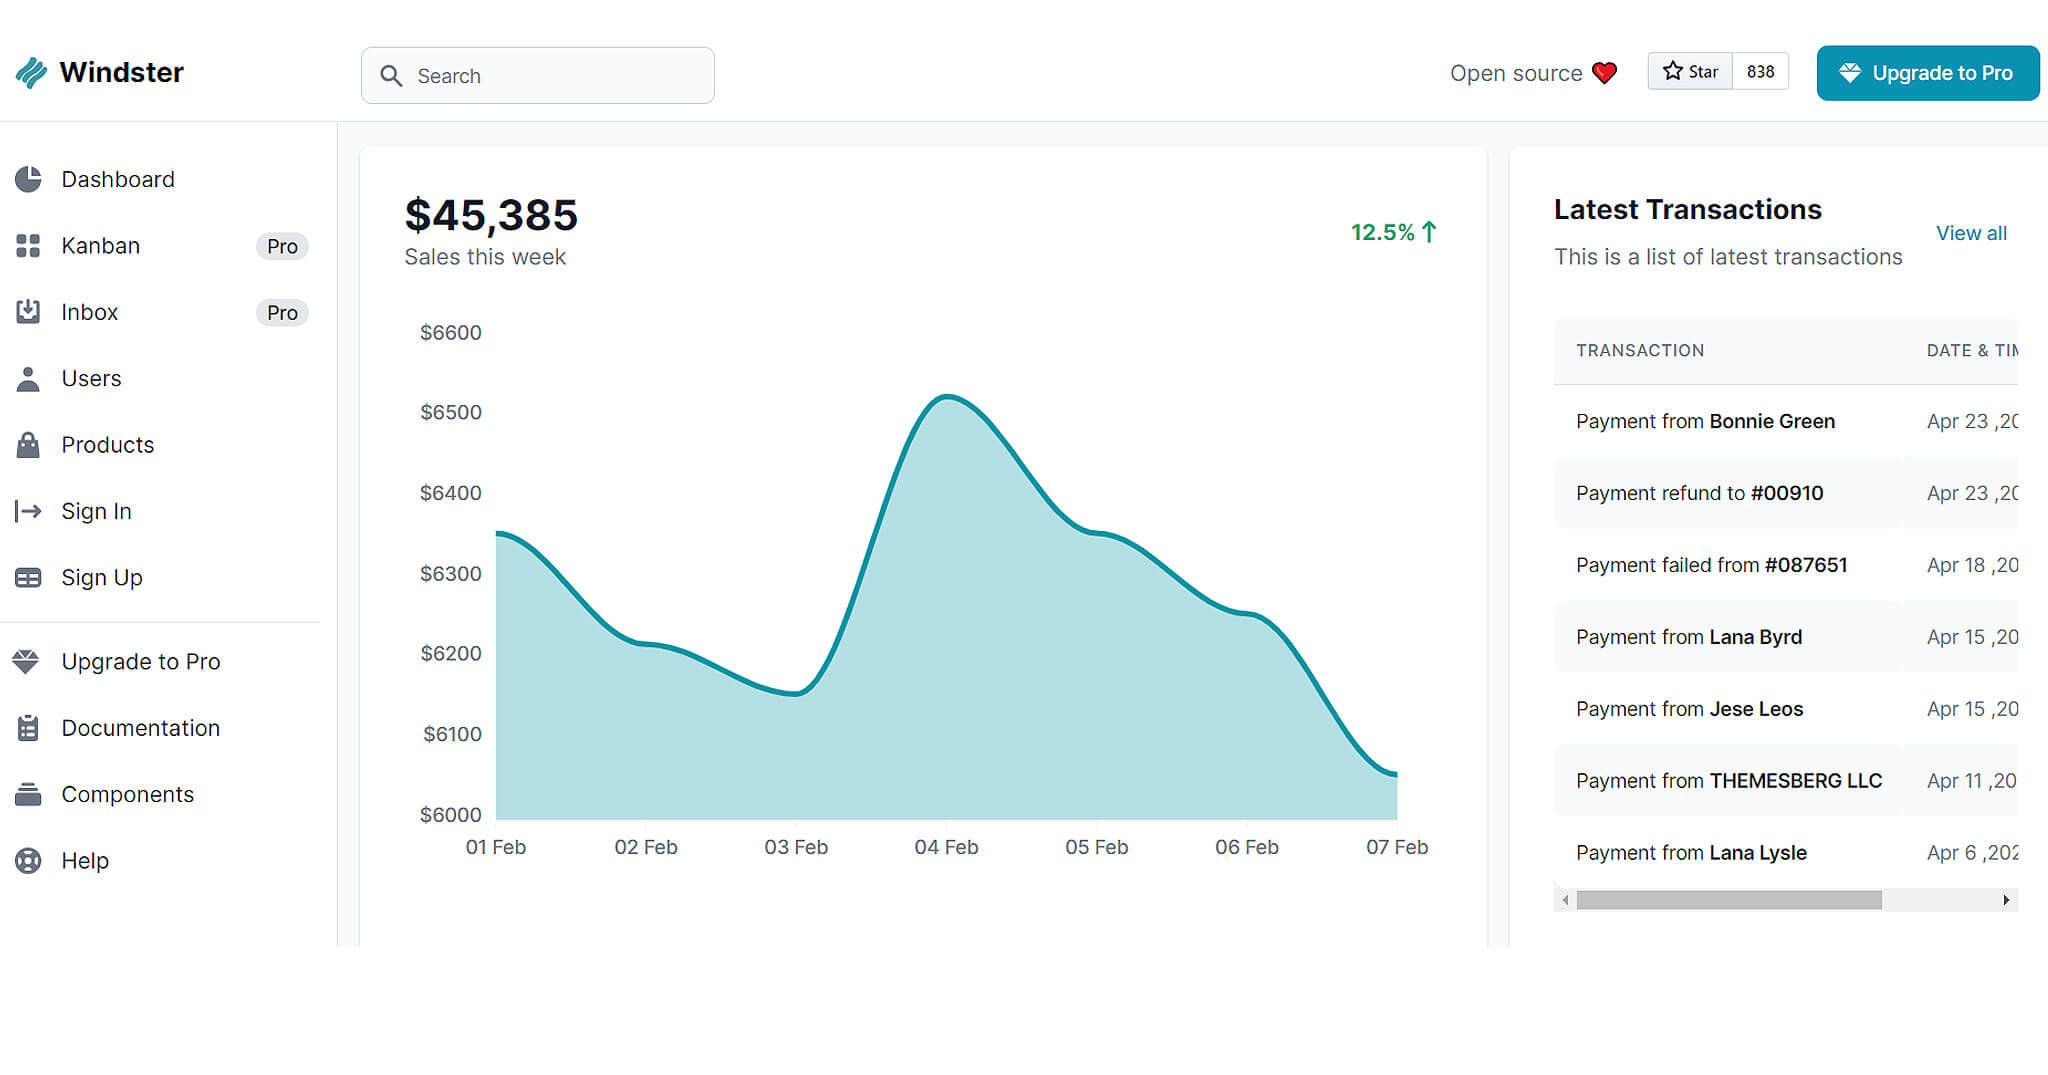Click the scrollbar left arrow

pos(1566,900)
